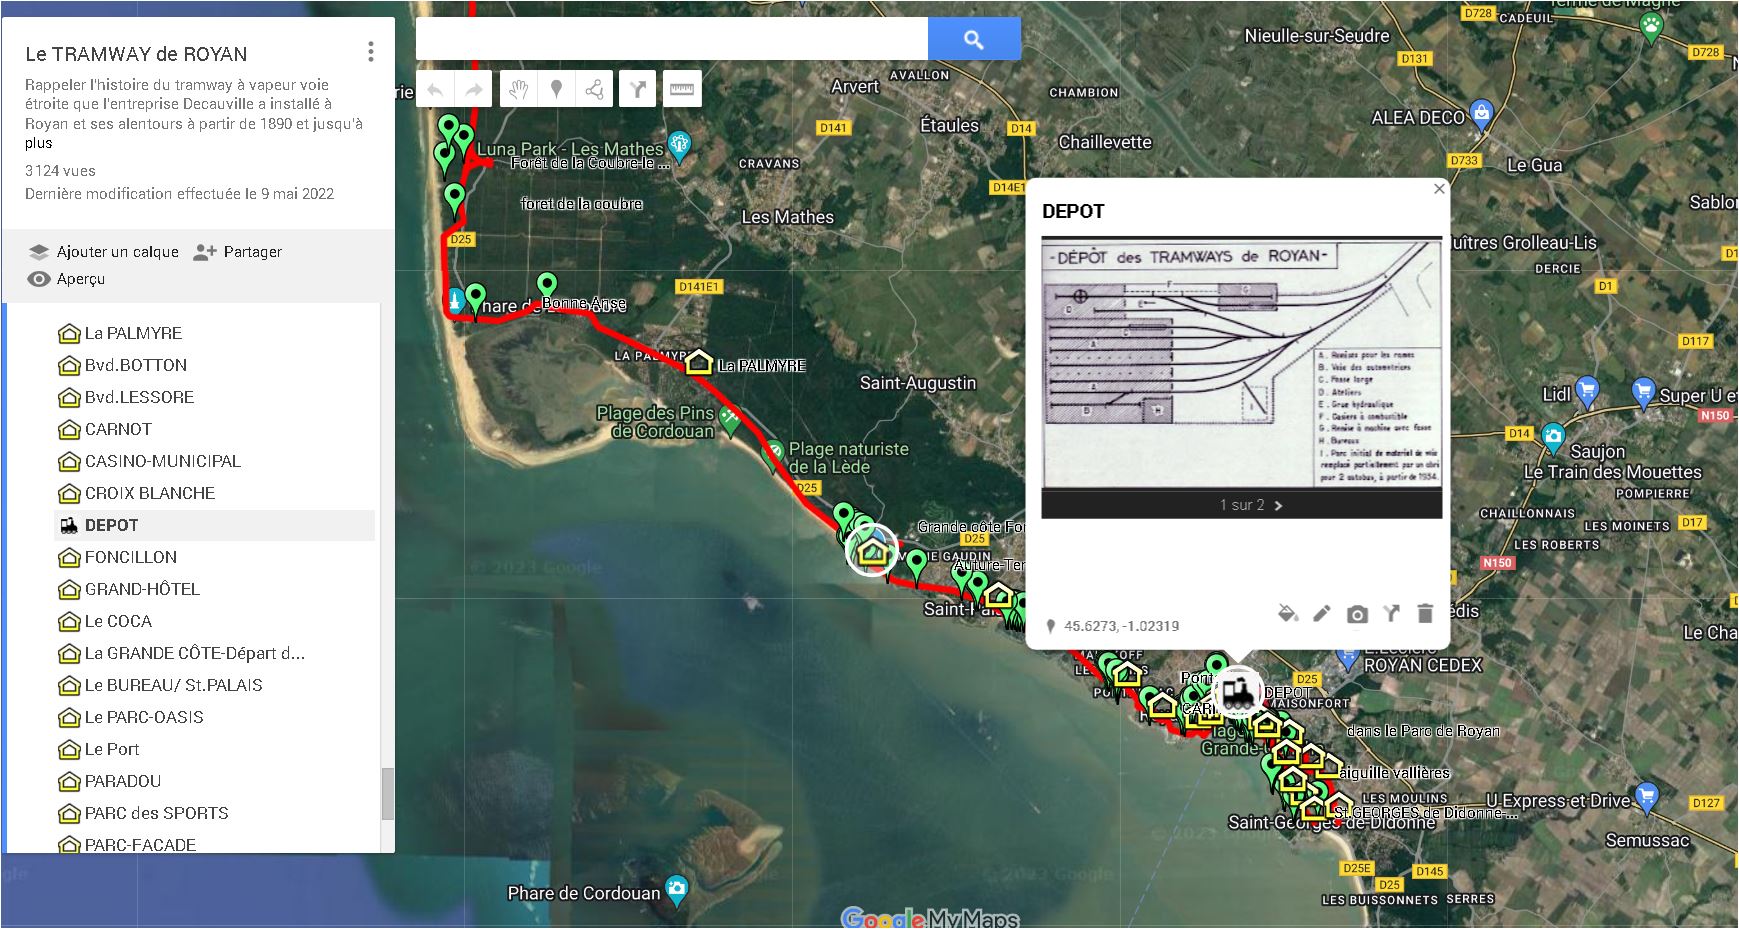Viewport: 1739px width, 929px height.
Task: Select Le BUREAU/ St.PALAIS in list
Action: (215, 685)
